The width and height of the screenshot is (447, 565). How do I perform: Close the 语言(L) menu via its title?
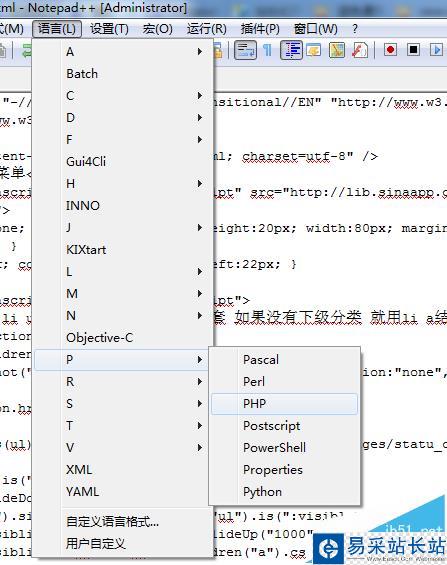pyautogui.click(x=57, y=28)
